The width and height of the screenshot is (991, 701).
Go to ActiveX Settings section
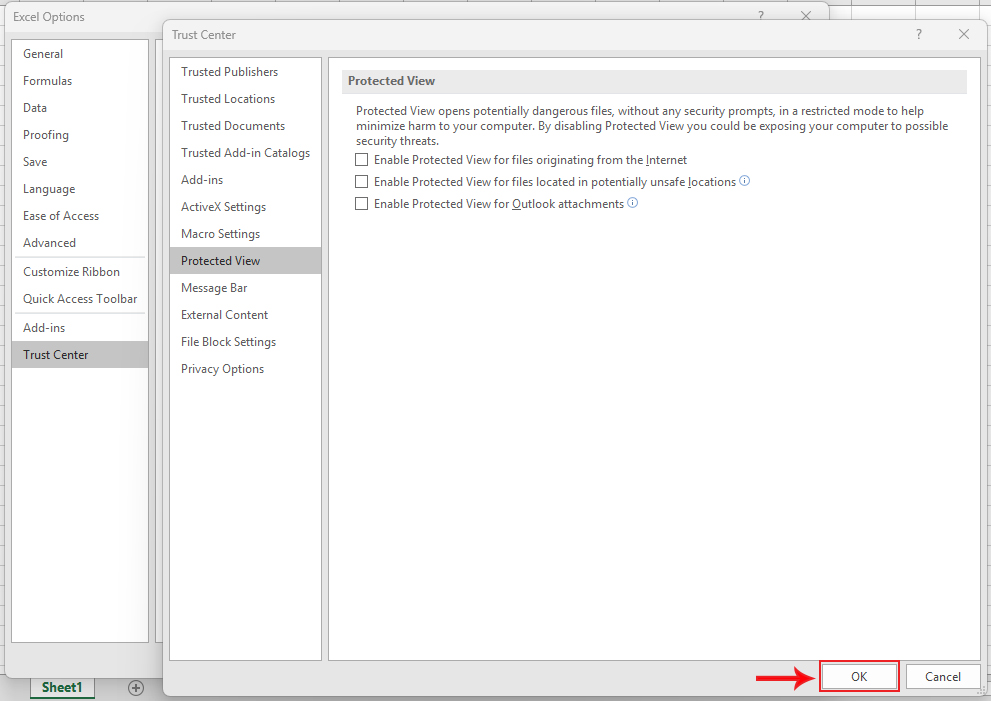[x=223, y=207]
